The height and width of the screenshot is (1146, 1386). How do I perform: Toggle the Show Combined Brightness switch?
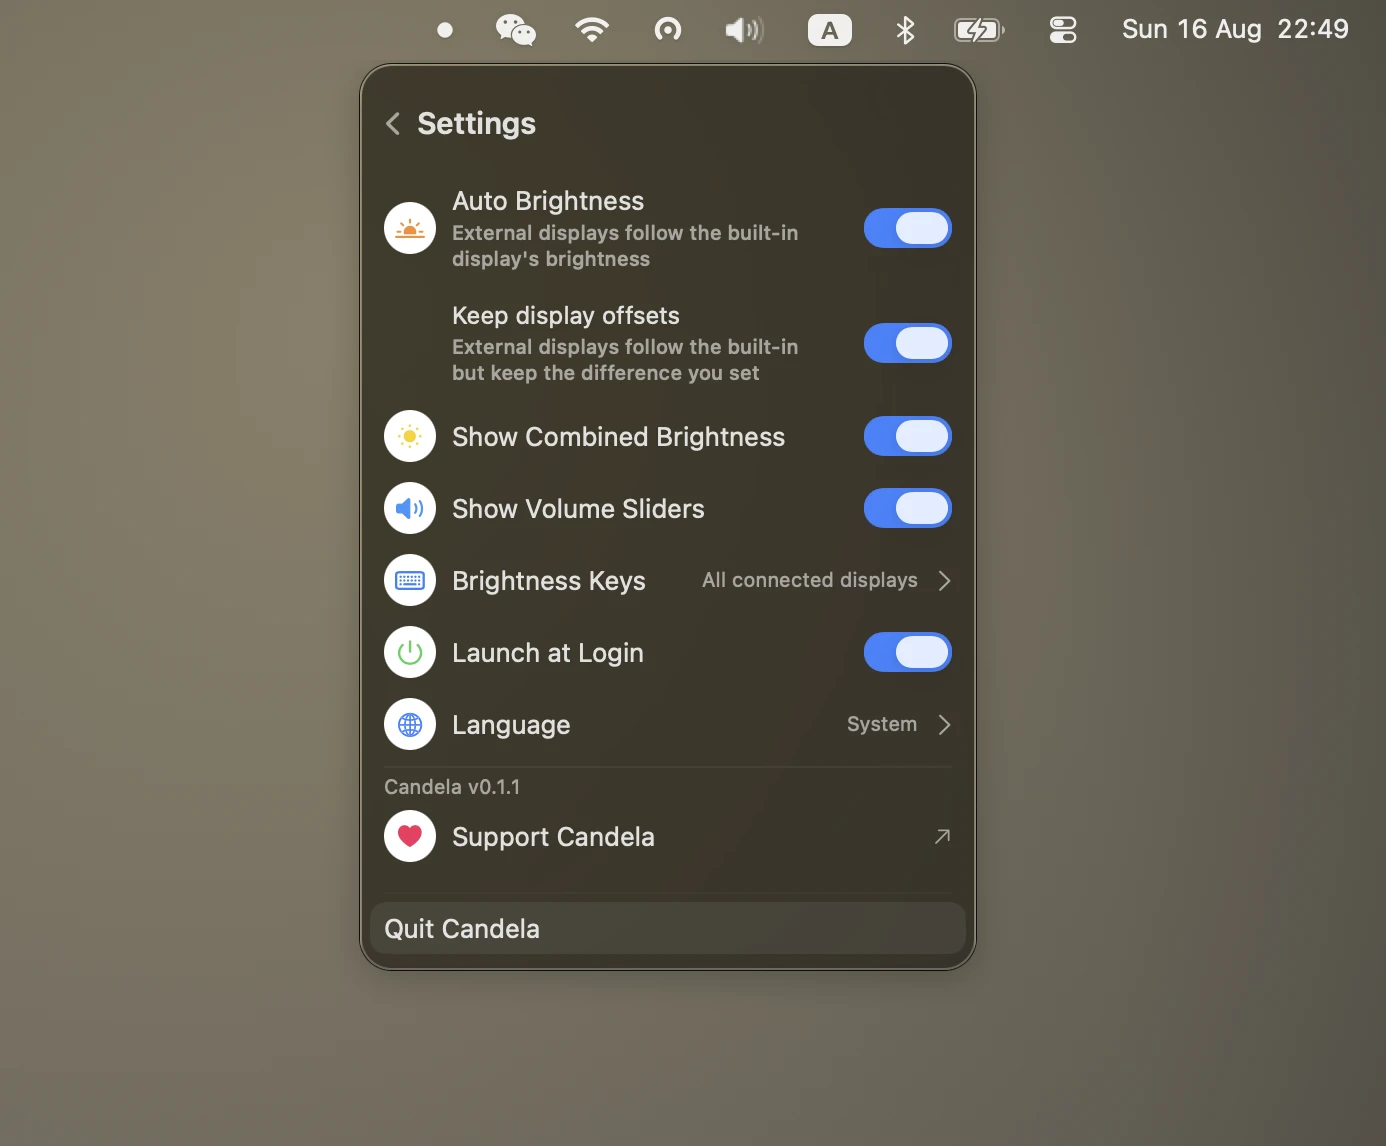(908, 436)
